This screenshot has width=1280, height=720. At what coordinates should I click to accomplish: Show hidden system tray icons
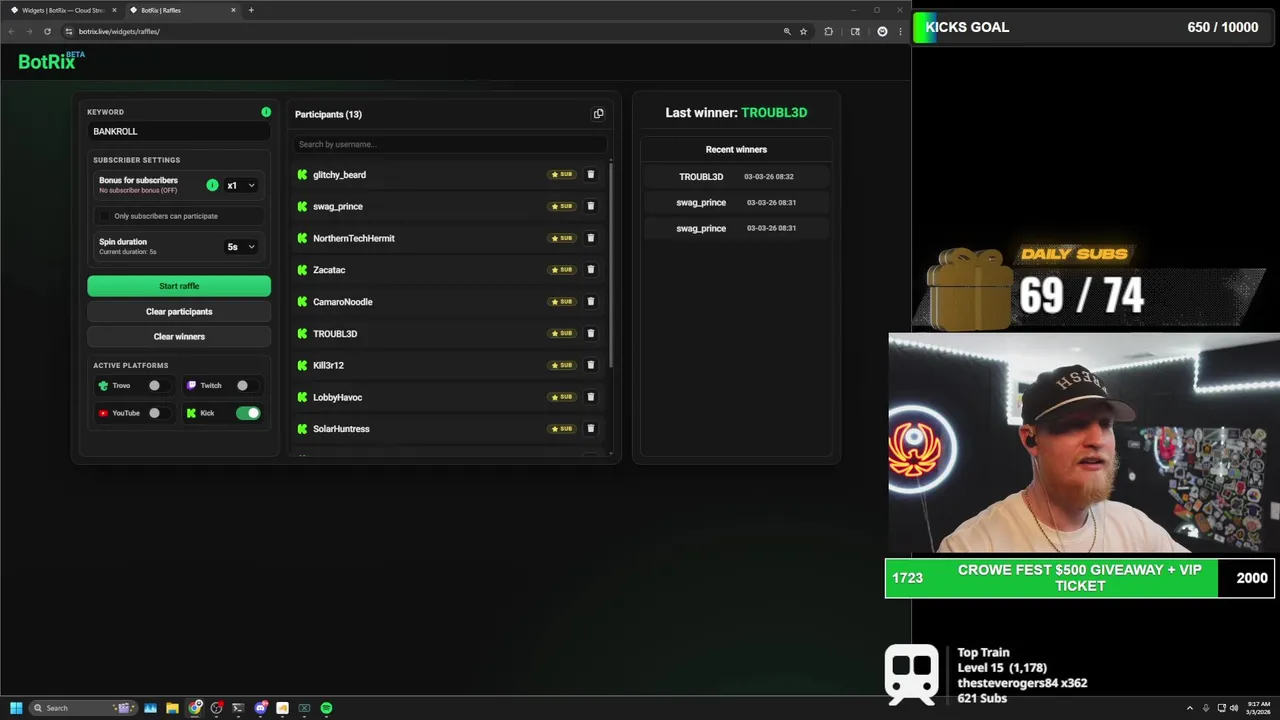[x=1189, y=708]
